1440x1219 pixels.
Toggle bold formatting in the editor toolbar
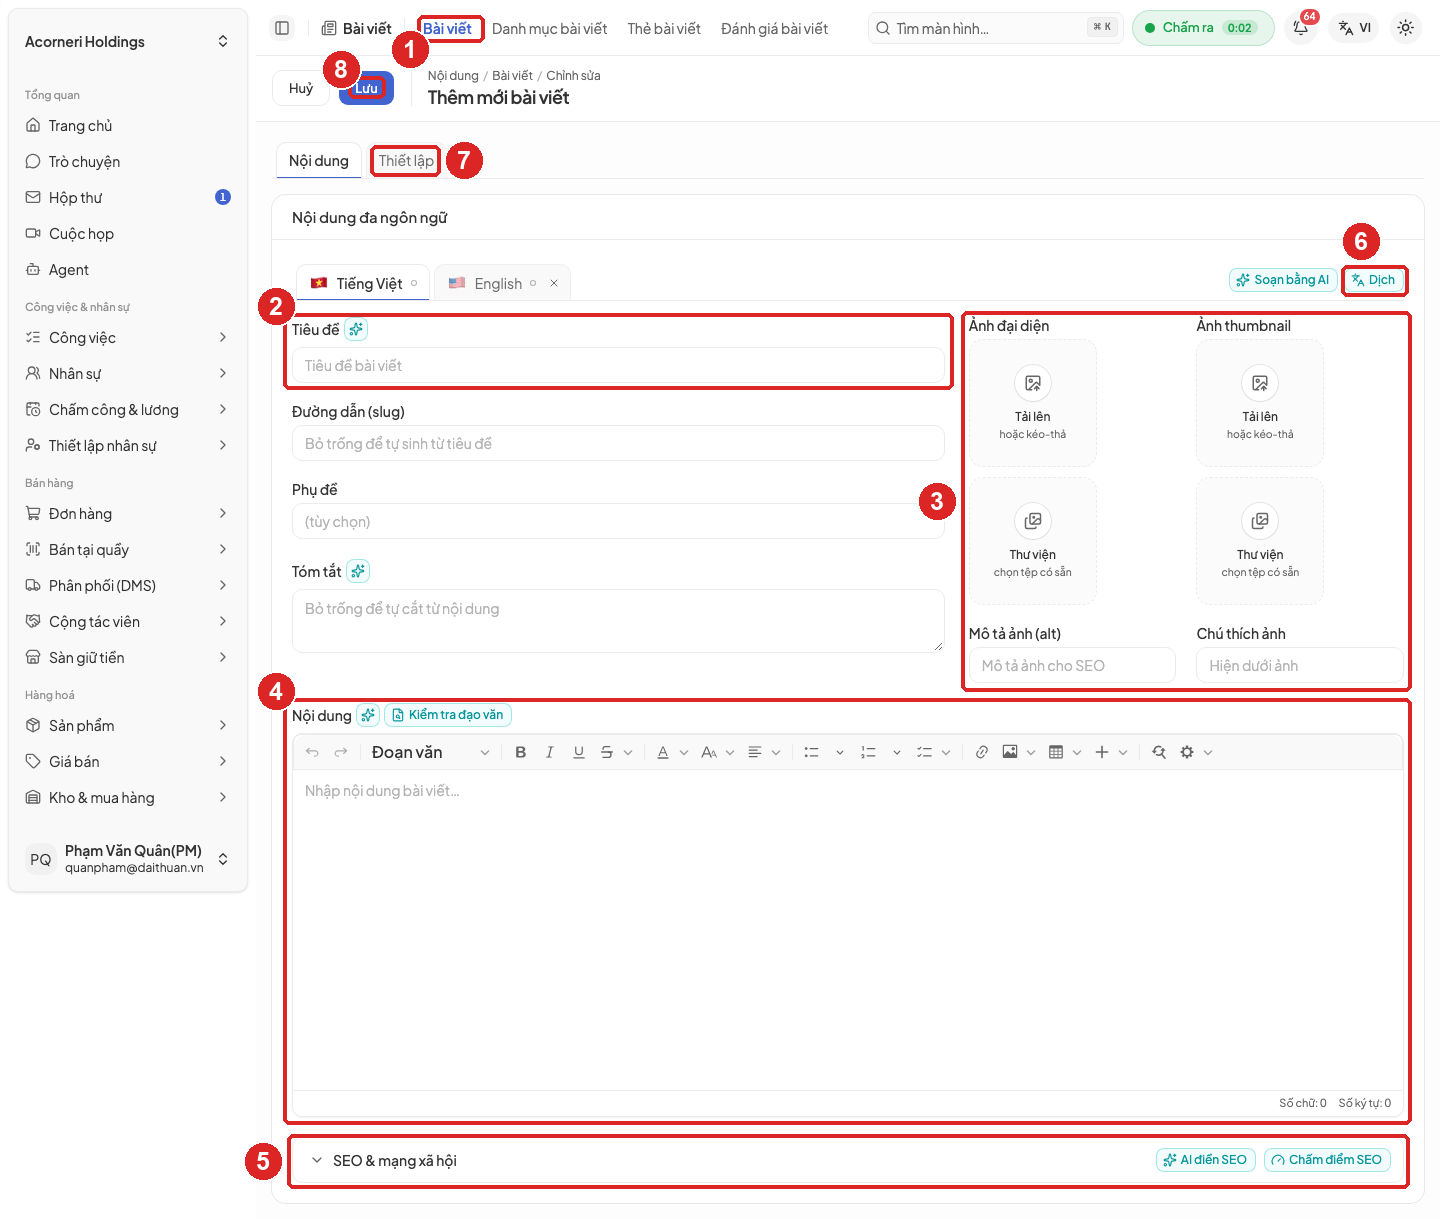pos(520,752)
